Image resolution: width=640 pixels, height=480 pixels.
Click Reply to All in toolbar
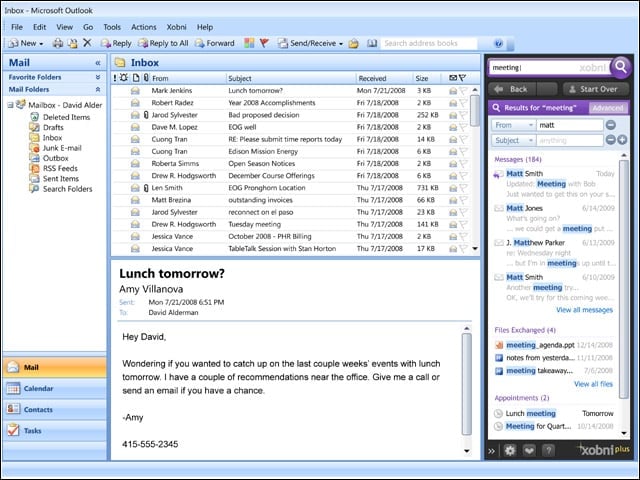click(x=163, y=43)
